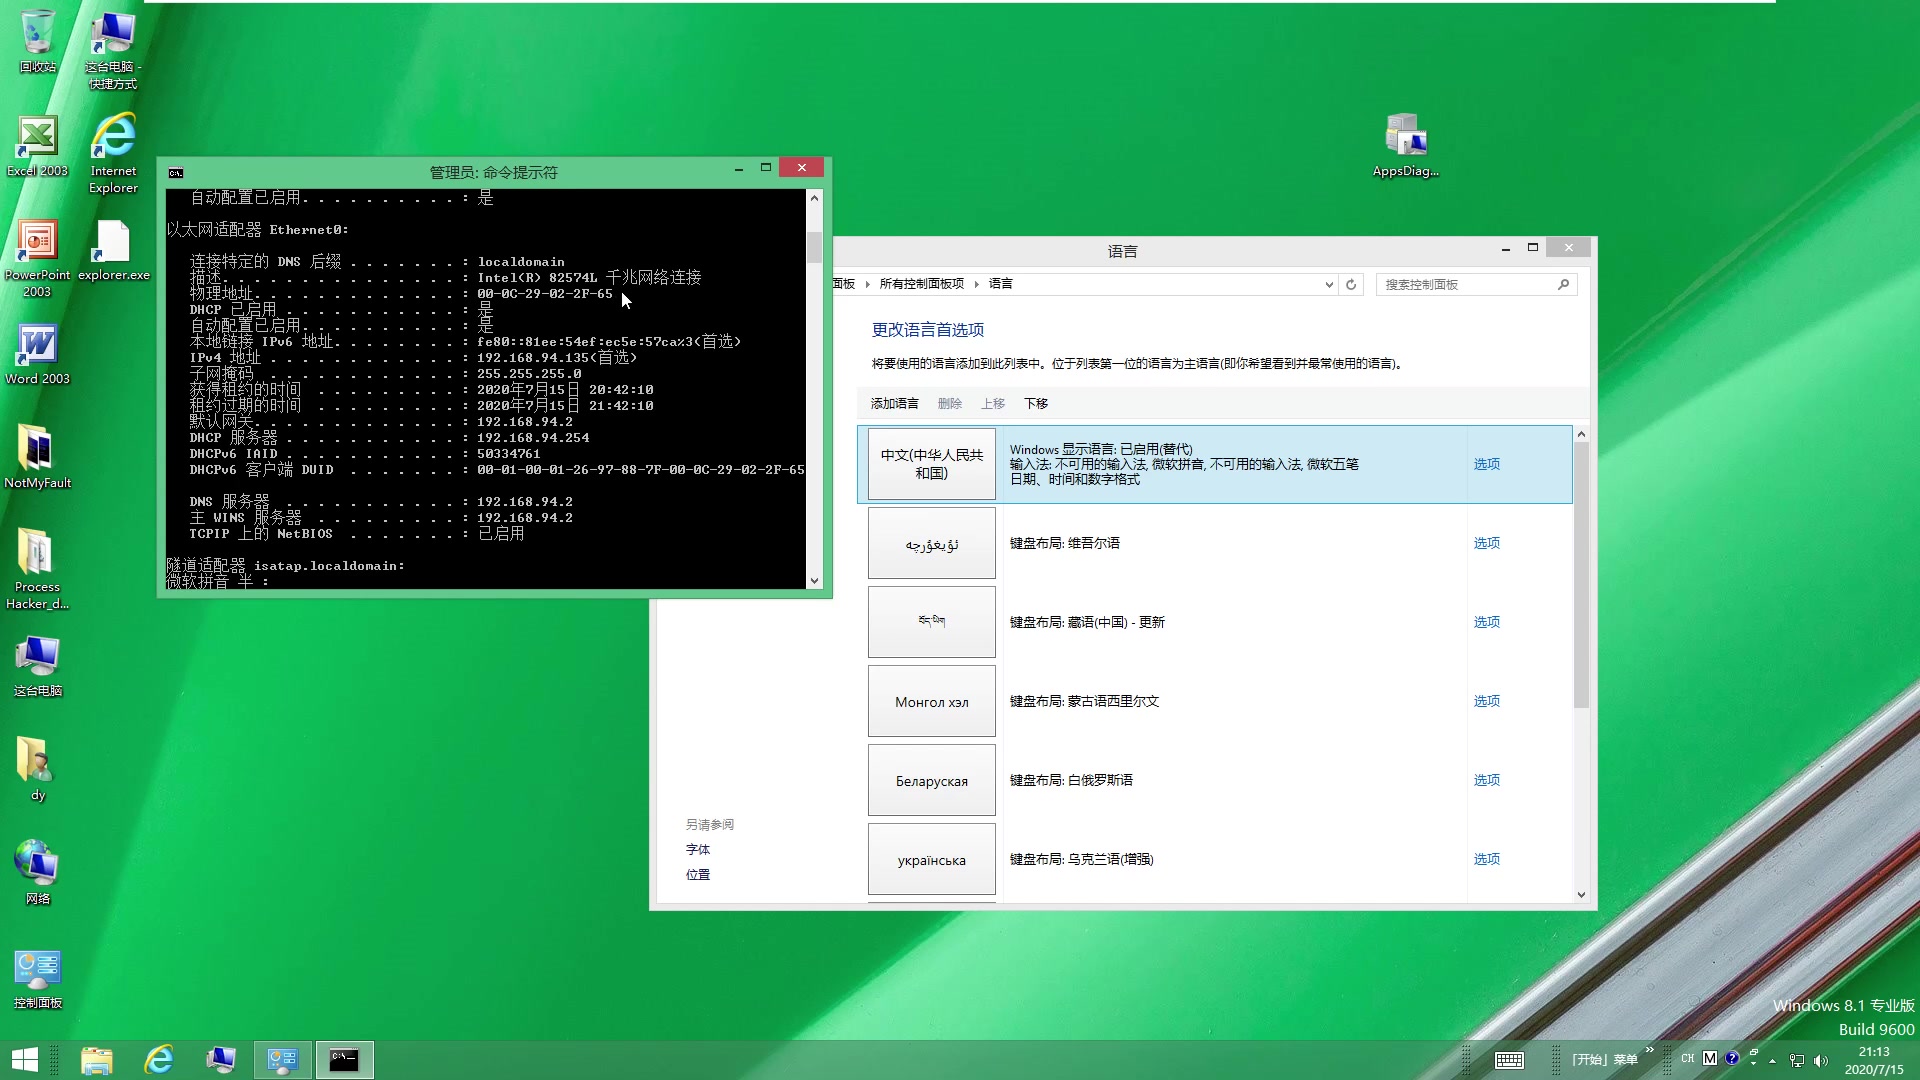The width and height of the screenshot is (1920, 1080).
Task: Click 添加语言 button in language panel
Action: [894, 402]
